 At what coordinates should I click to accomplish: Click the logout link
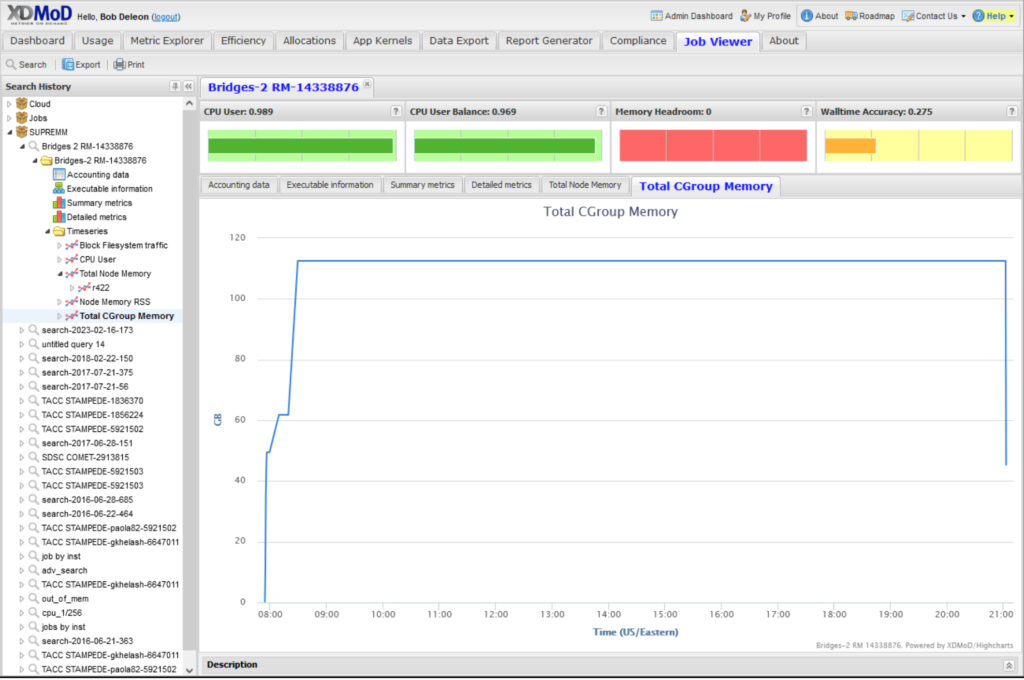(x=166, y=17)
